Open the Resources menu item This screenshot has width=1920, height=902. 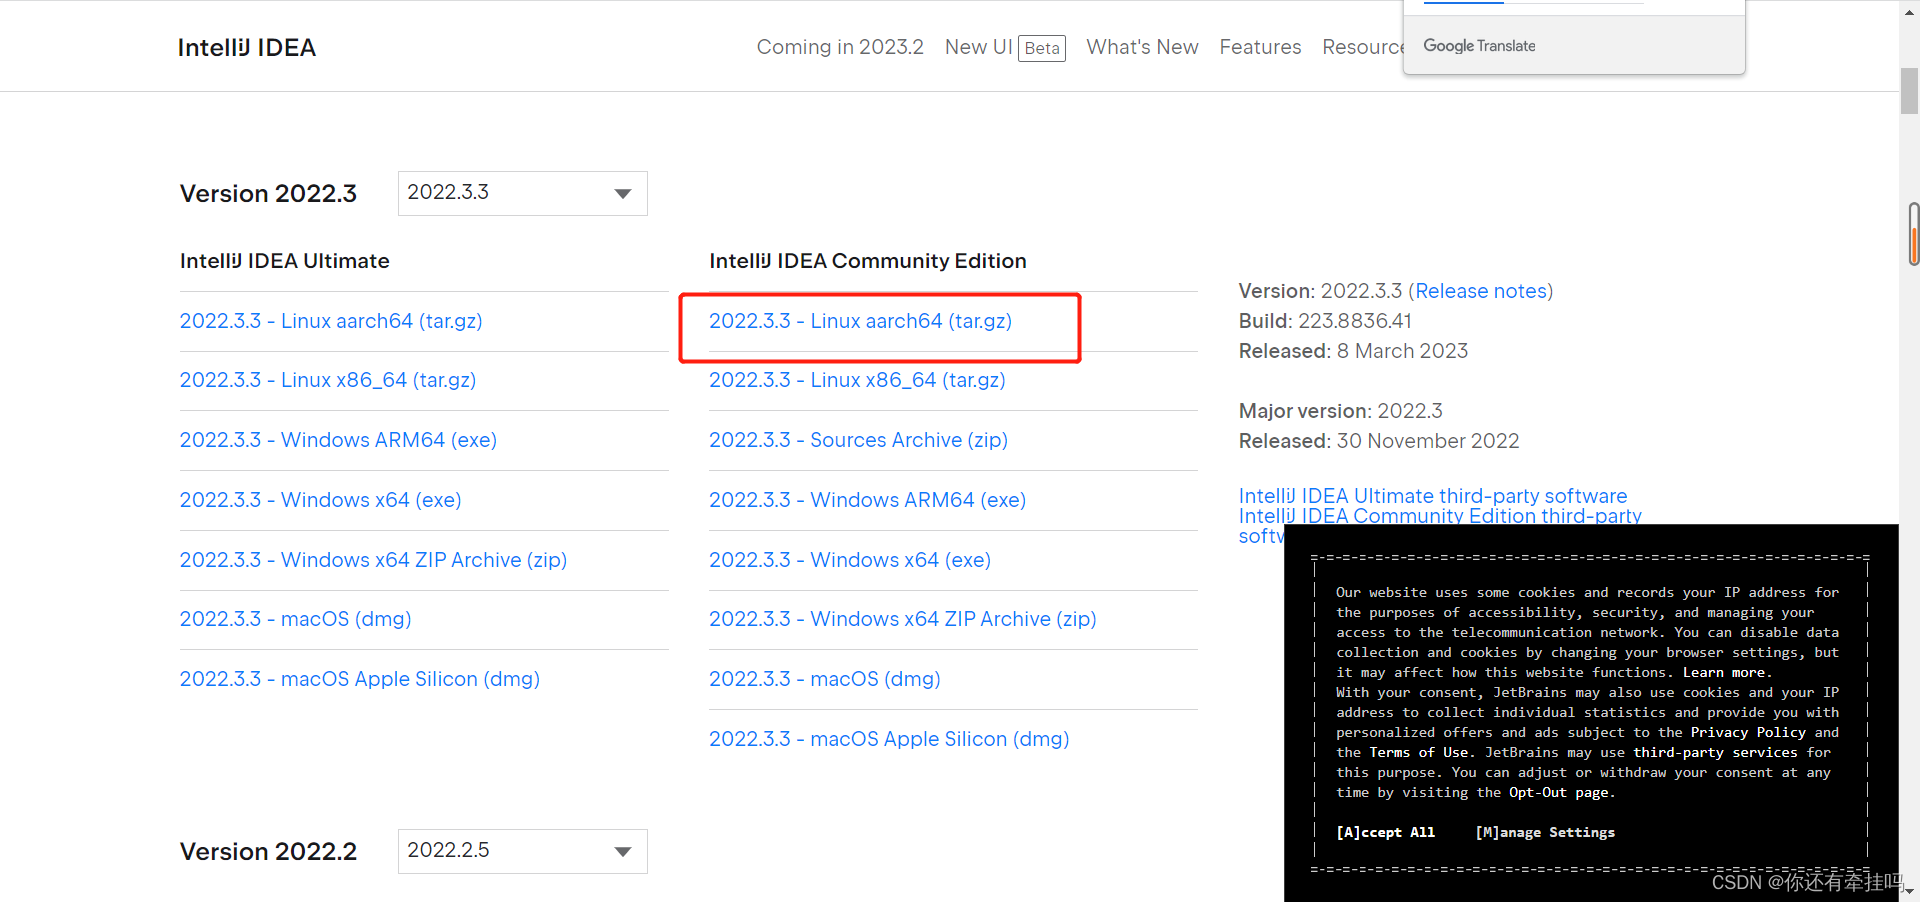(x=1363, y=47)
